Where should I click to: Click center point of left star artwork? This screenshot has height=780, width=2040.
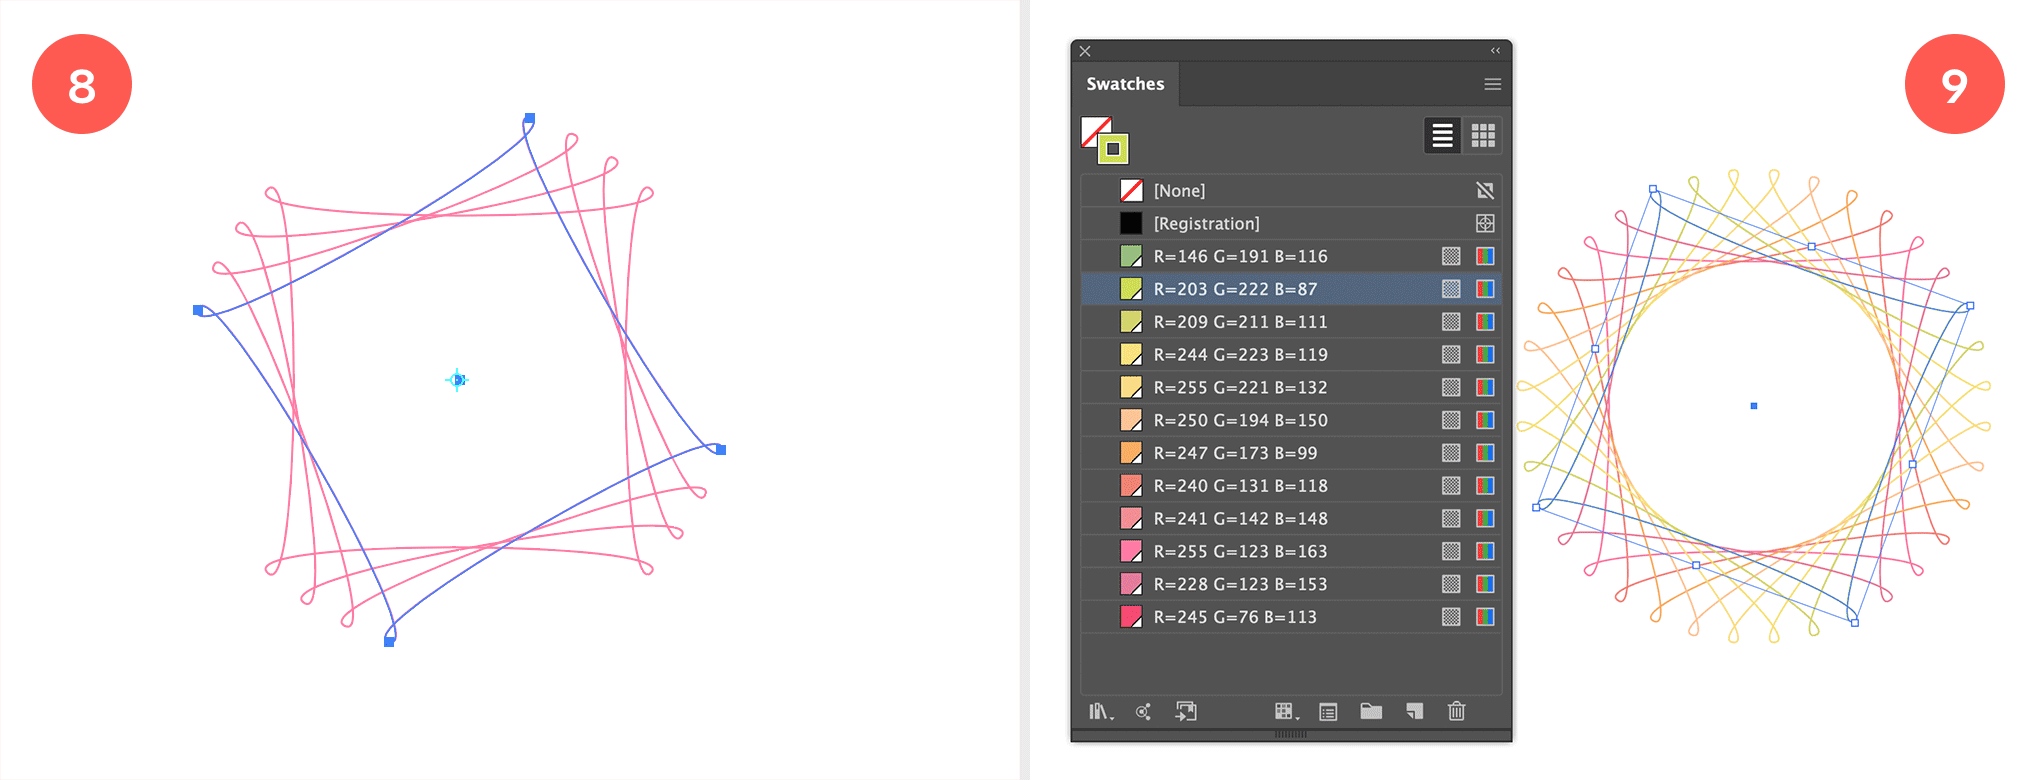(x=457, y=380)
